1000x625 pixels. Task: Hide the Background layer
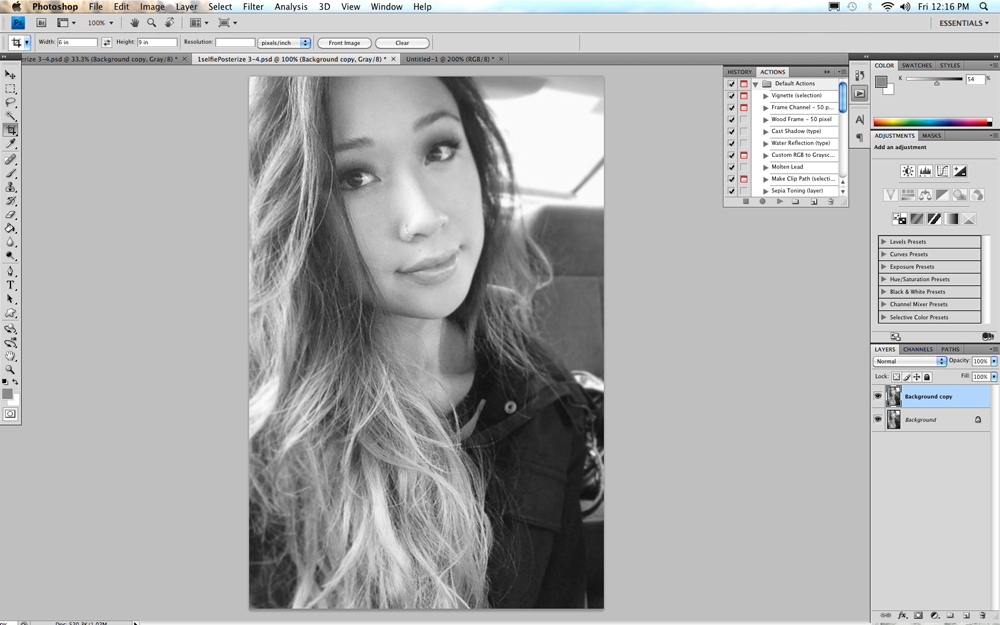(878, 419)
